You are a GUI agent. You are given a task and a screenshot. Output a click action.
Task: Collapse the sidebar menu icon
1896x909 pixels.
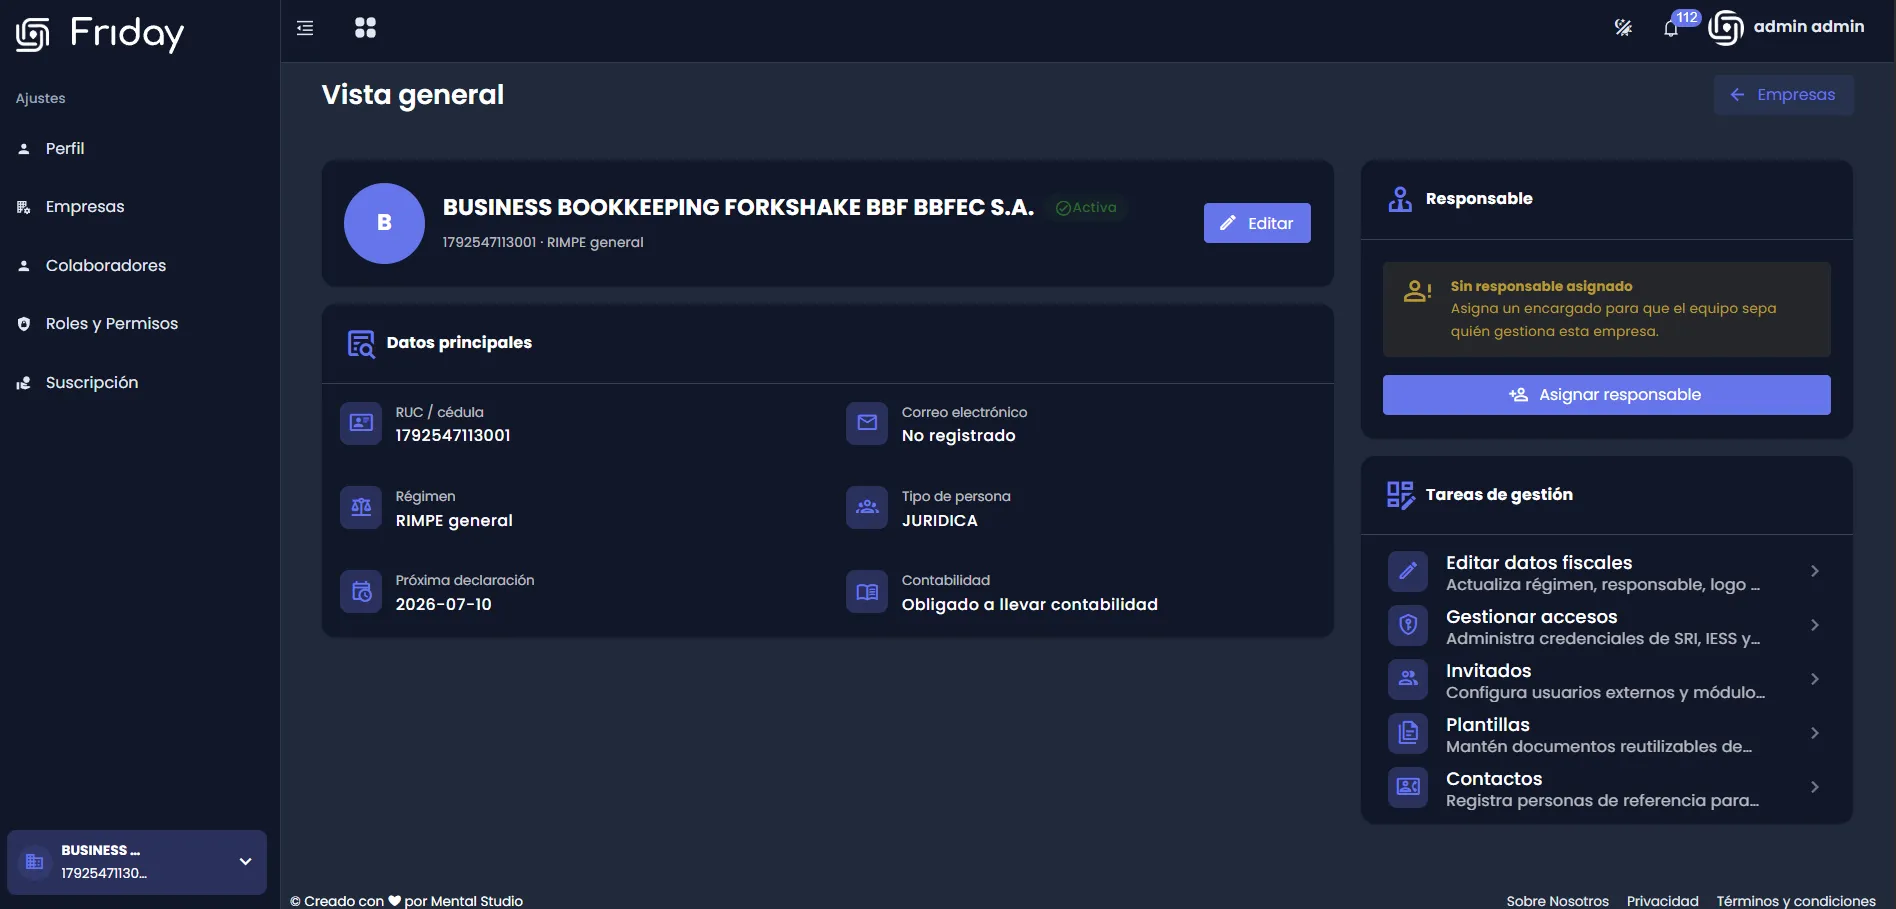(305, 28)
